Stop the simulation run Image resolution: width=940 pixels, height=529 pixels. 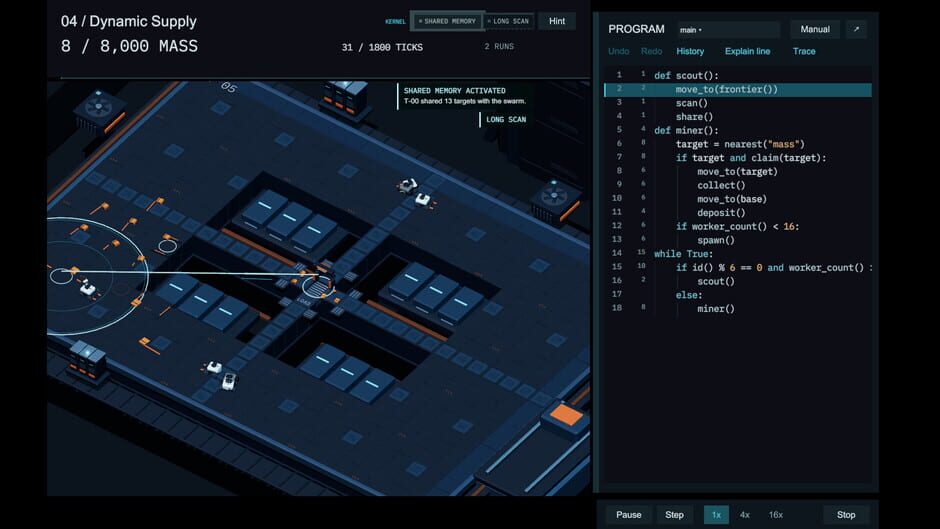pyautogui.click(x=846, y=515)
